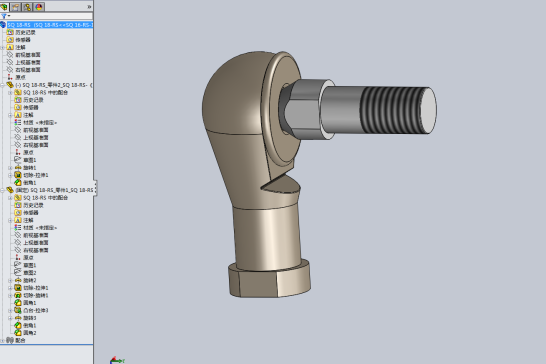
Task: Open the ConfigurationManager tab
Action: [27, 6]
